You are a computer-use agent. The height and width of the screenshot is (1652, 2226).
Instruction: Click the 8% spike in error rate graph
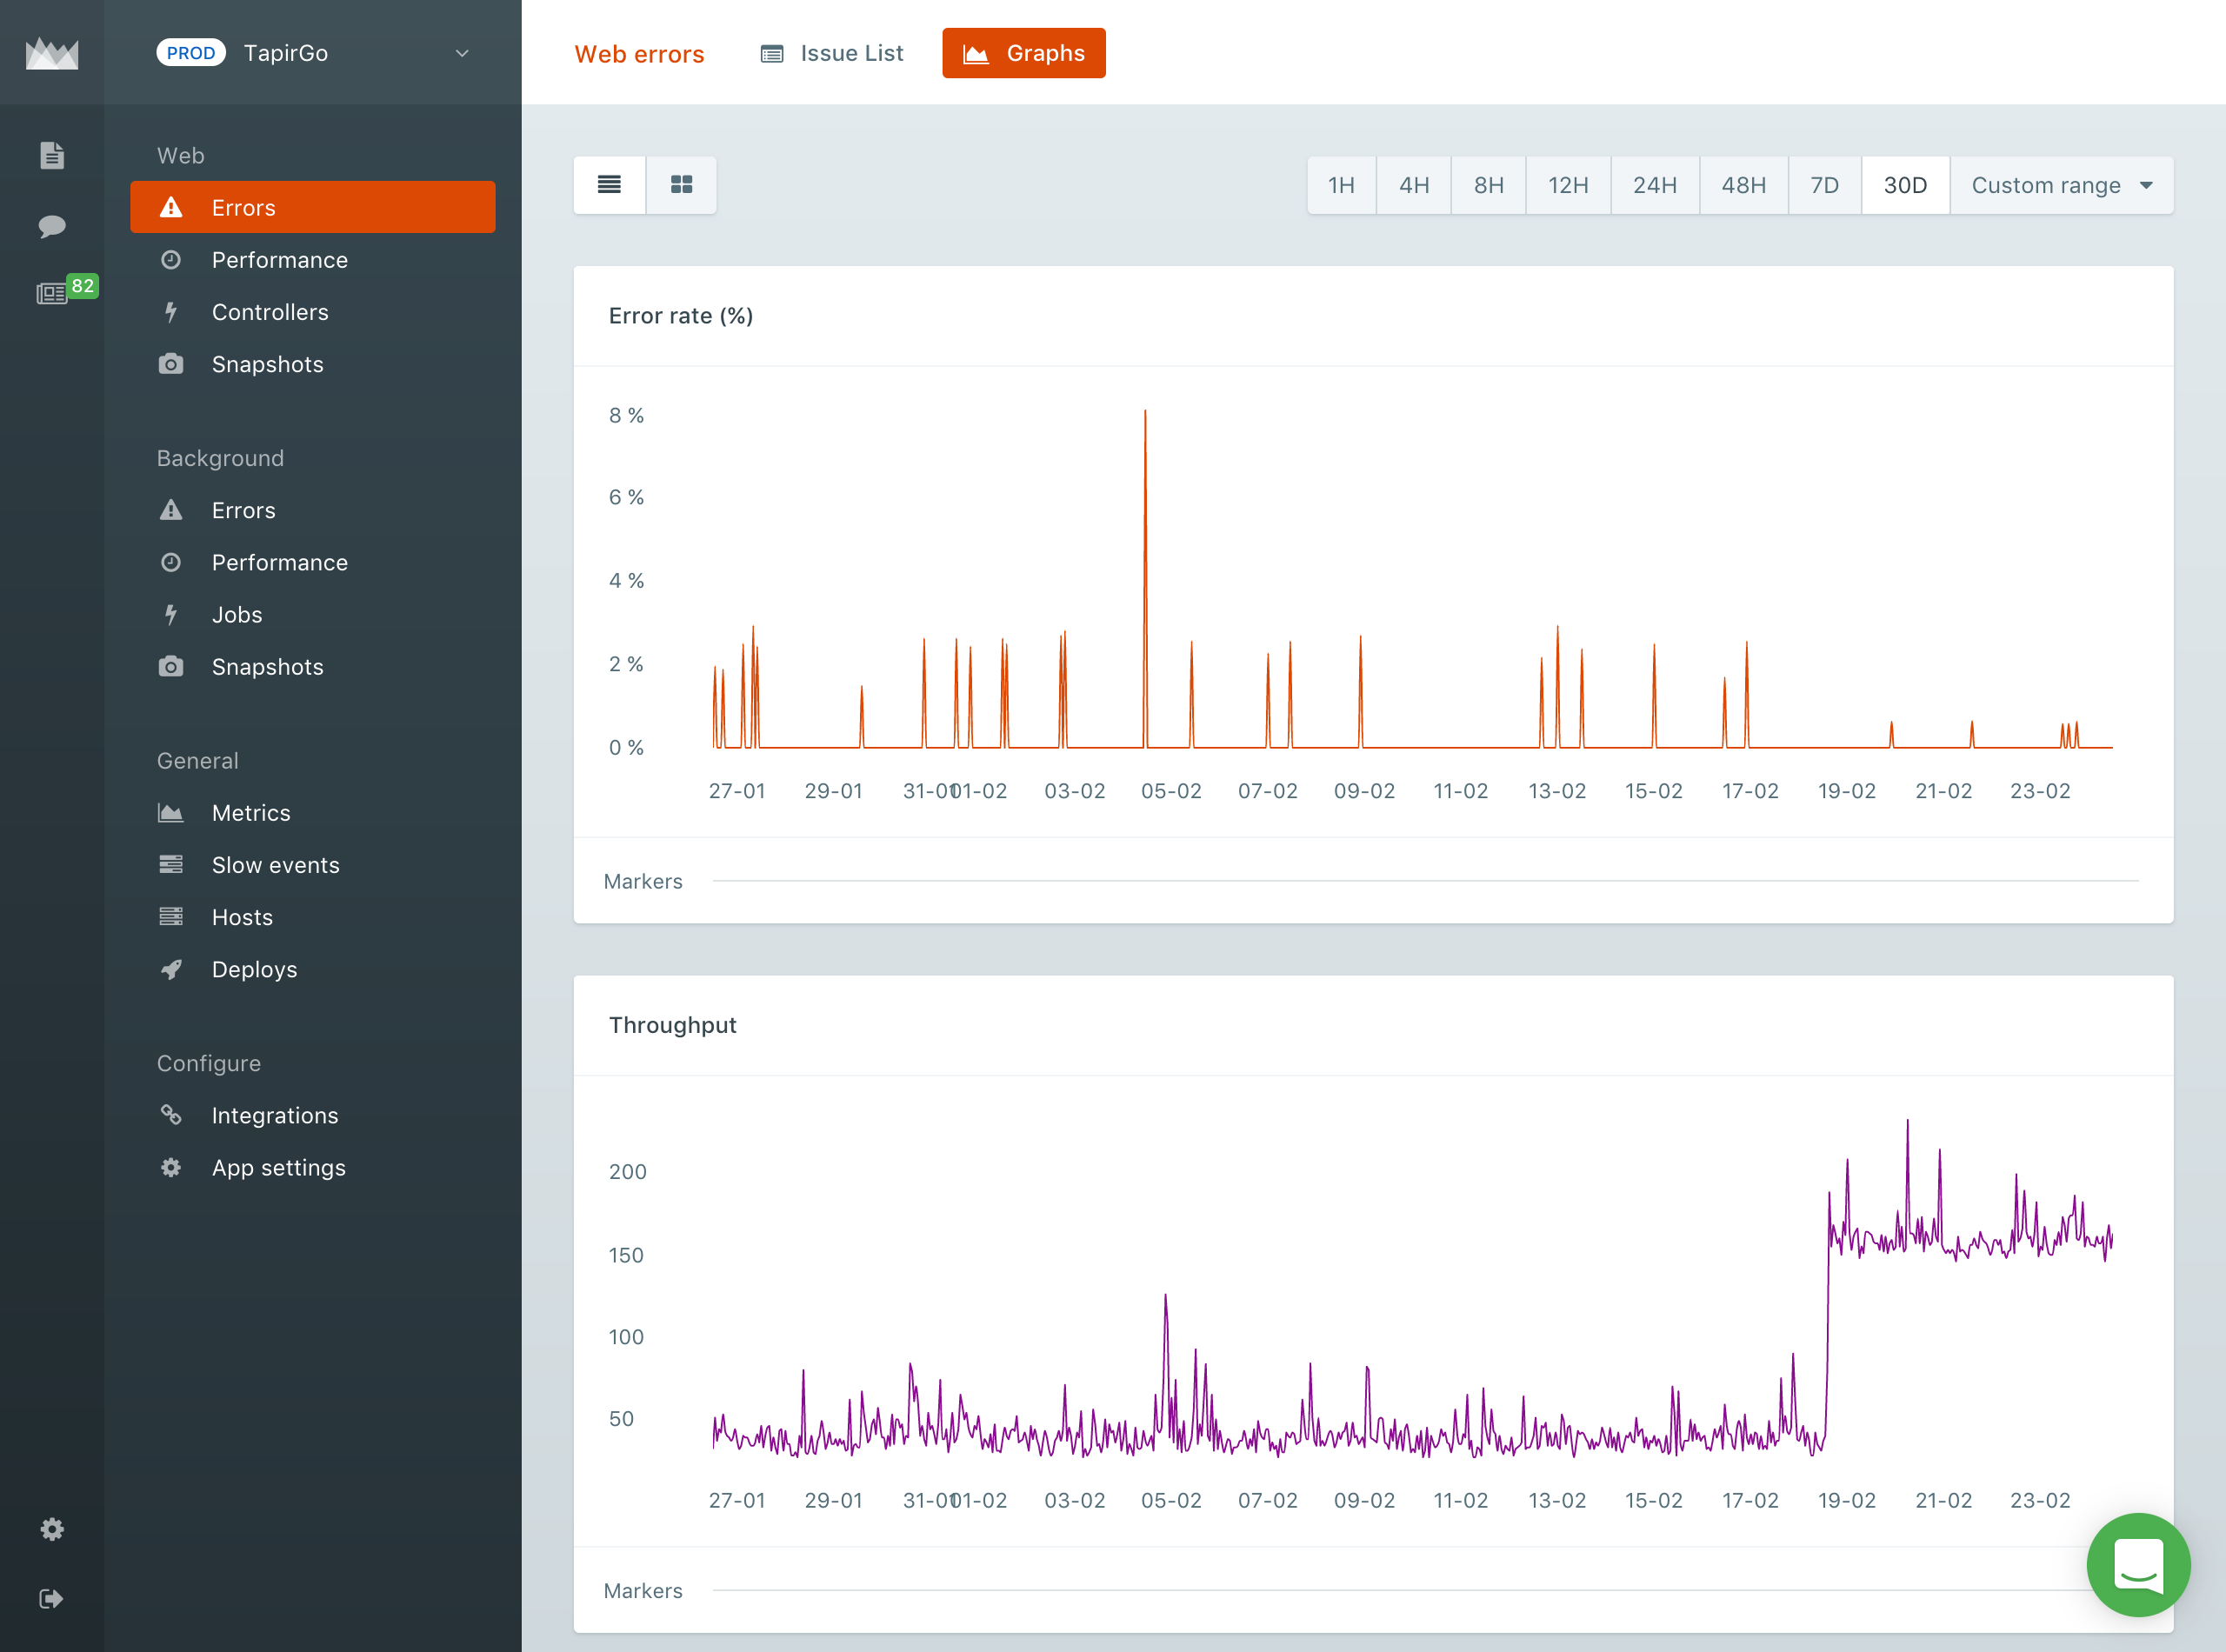coord(1145,414)
